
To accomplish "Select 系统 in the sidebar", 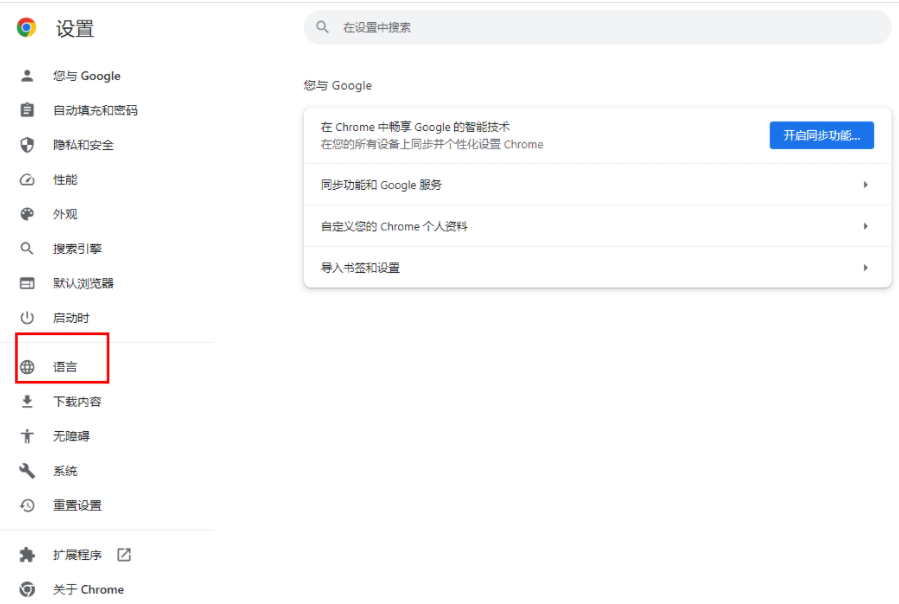I will pos(65,471).
